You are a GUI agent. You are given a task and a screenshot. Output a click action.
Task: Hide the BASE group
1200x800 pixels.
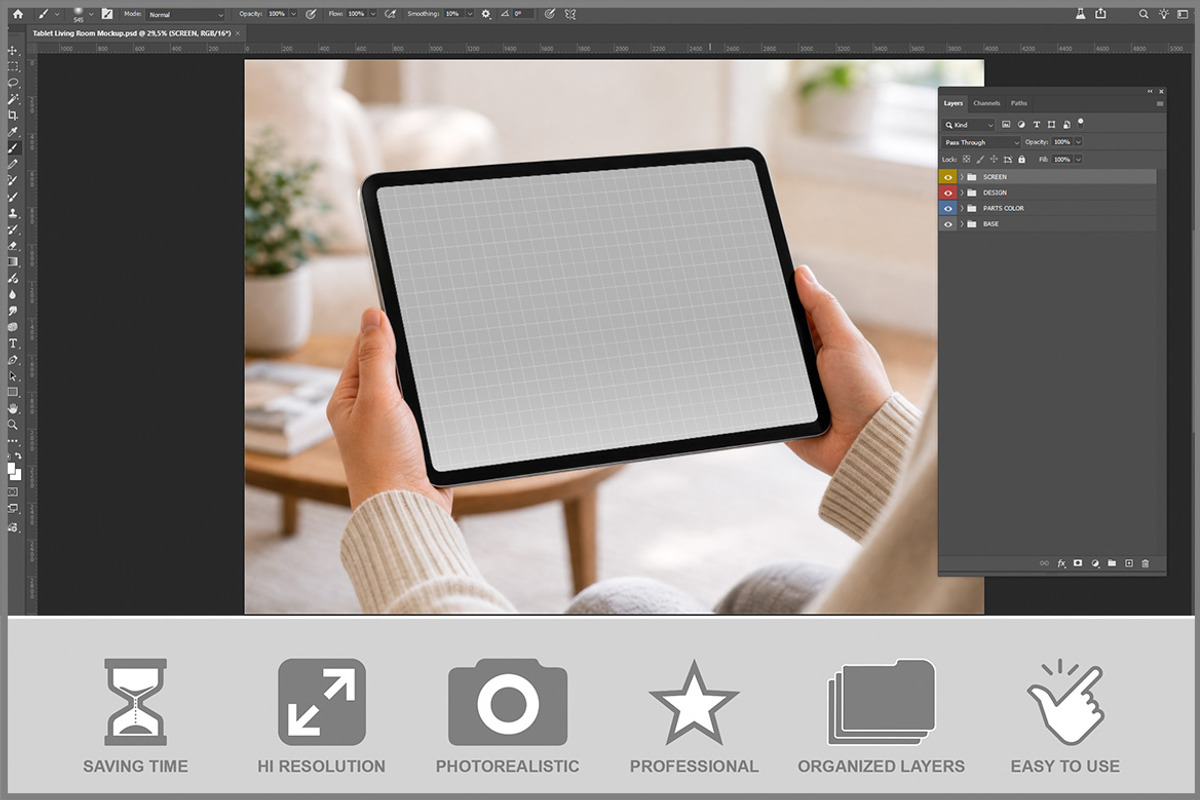click(948, 224)
